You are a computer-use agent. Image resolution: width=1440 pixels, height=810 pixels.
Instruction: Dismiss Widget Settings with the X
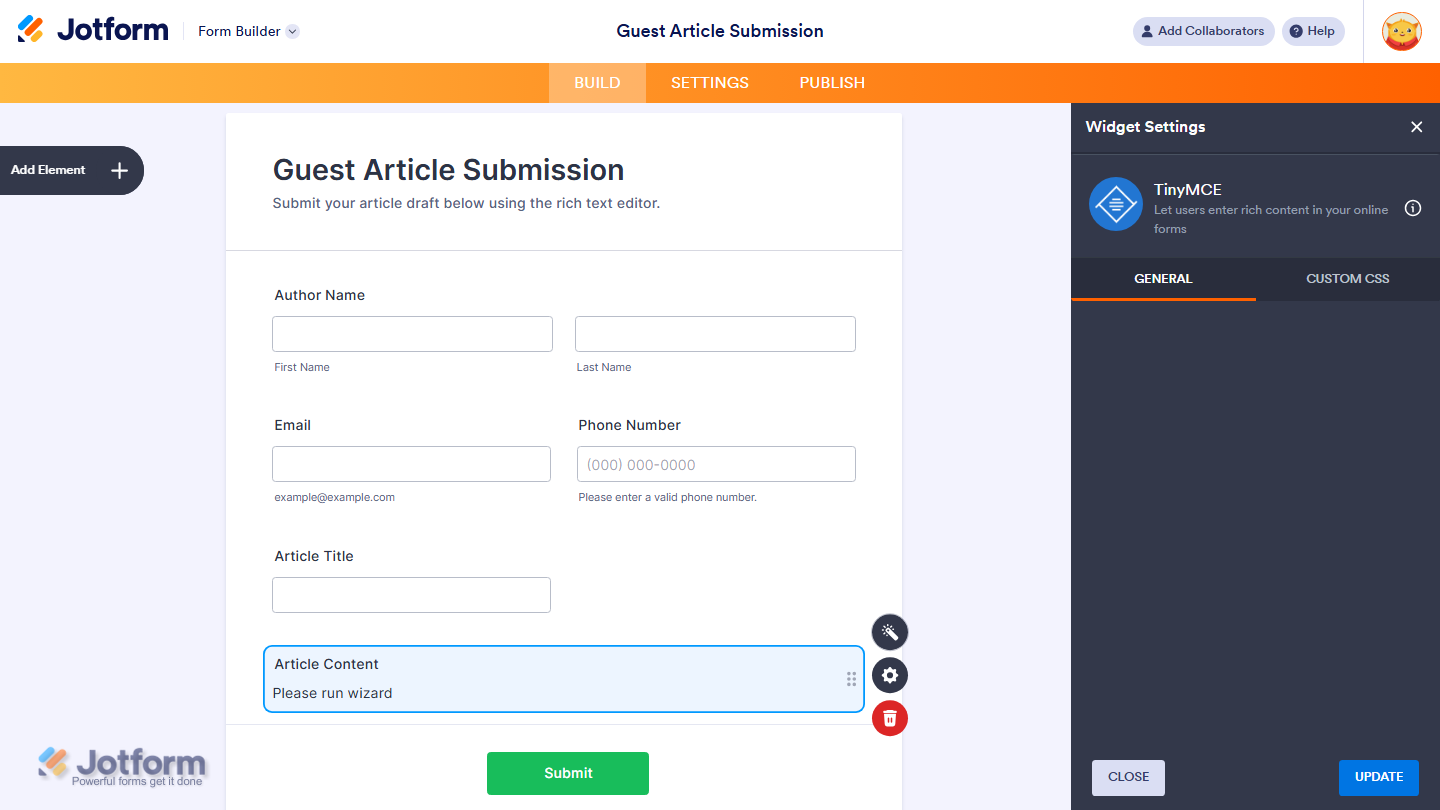[x=1417, y=127]
